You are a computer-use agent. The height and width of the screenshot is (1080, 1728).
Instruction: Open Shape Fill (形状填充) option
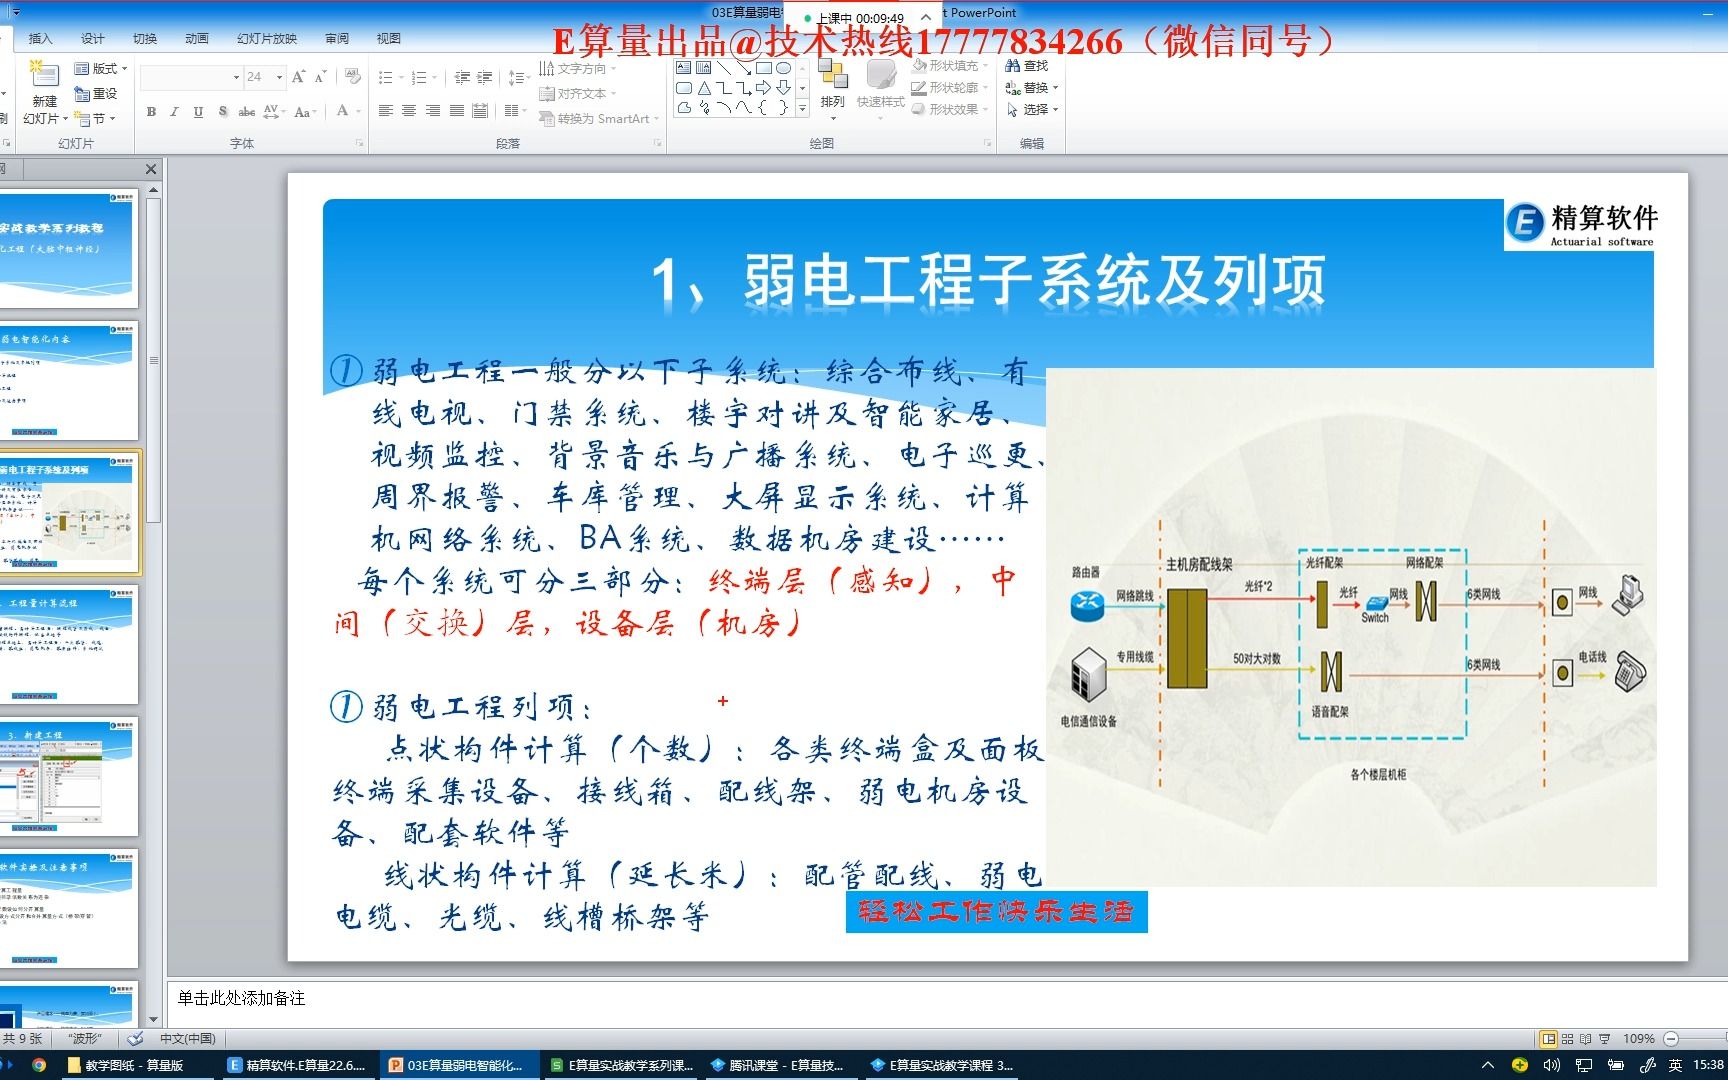[x=949, y=66]
